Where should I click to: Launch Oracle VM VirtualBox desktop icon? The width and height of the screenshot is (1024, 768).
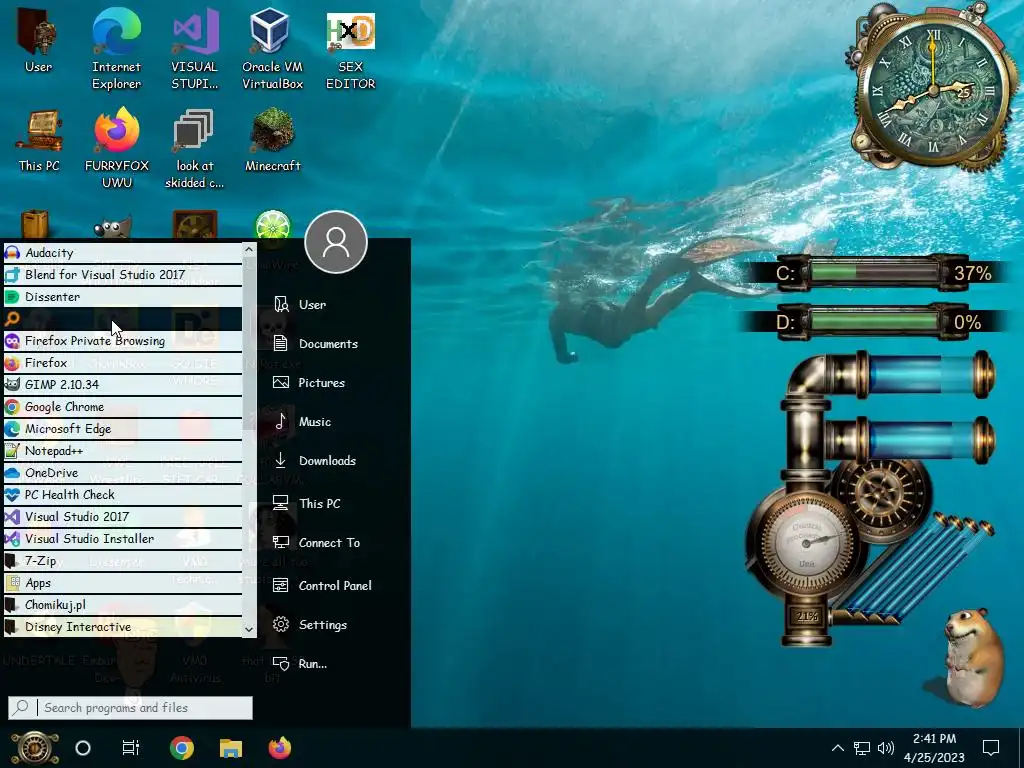(x=272, y=49)
